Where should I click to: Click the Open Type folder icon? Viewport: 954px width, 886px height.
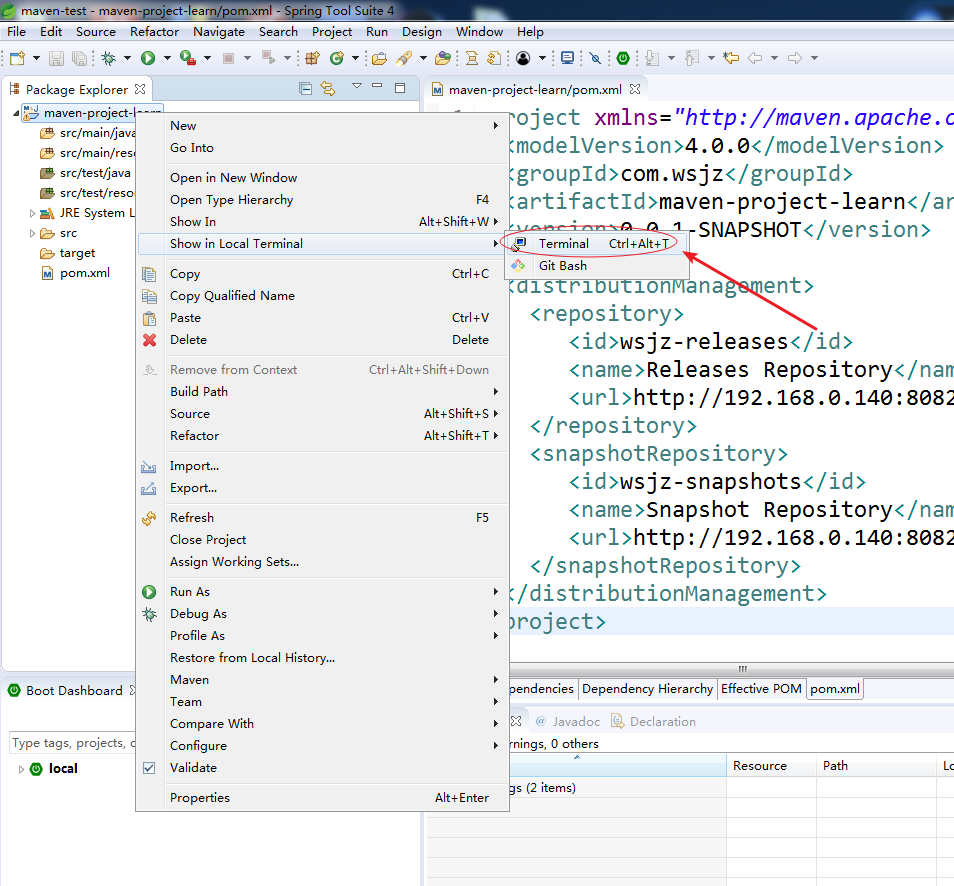[379, 58]
